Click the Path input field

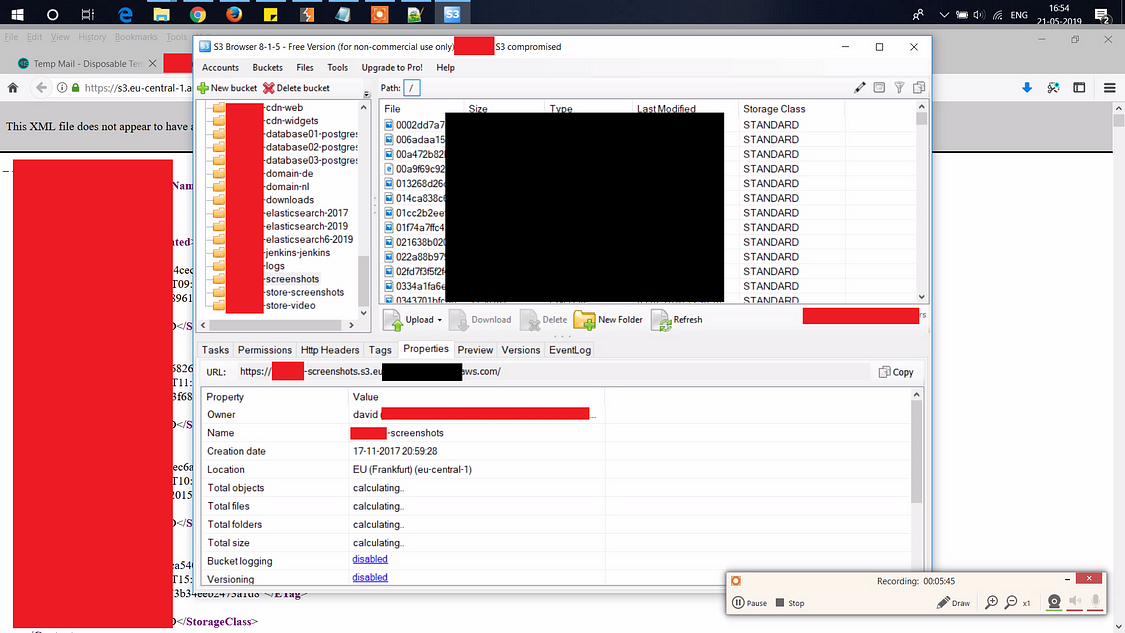[412, 88]
